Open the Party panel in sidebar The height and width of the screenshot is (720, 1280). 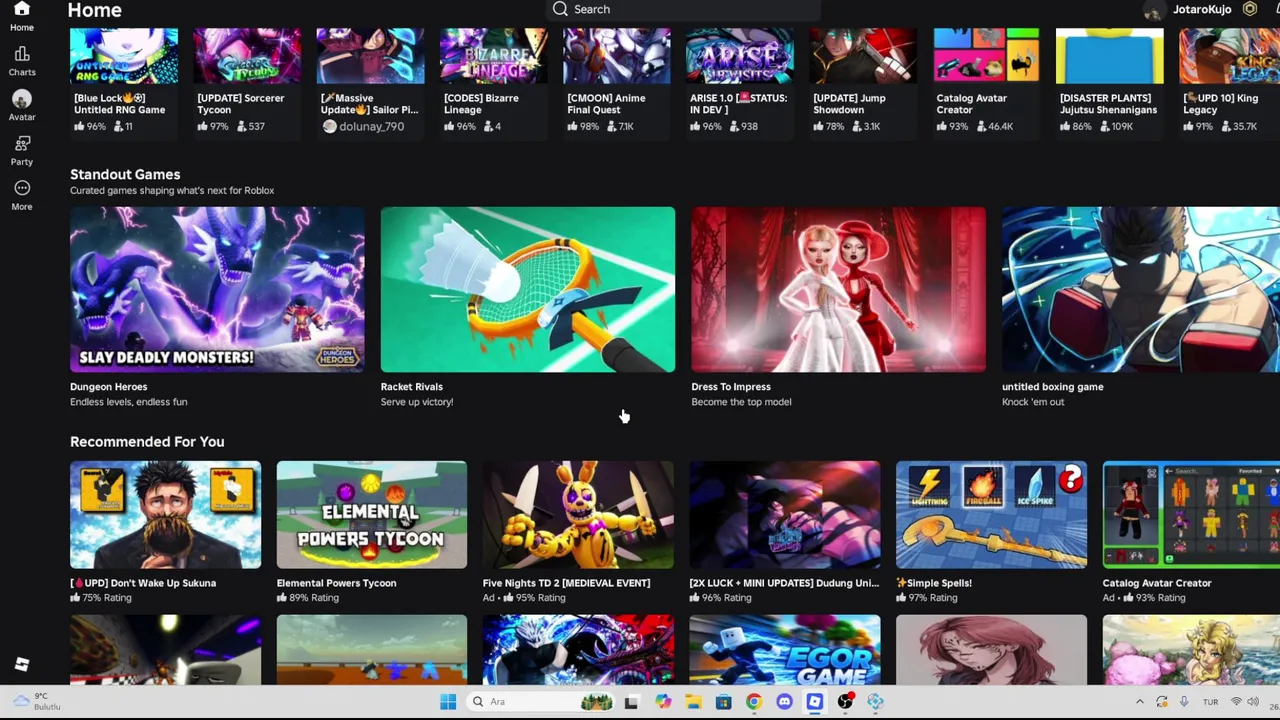coord(22,150)
